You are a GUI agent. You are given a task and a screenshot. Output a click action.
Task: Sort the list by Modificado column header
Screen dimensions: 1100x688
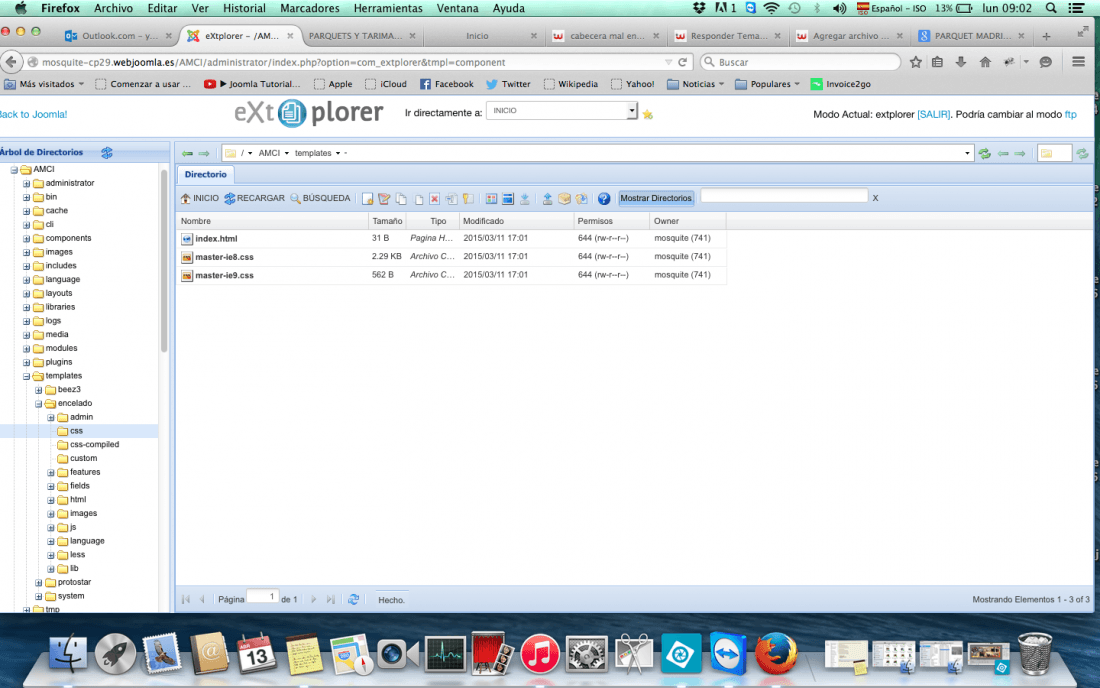click(516, 221)
